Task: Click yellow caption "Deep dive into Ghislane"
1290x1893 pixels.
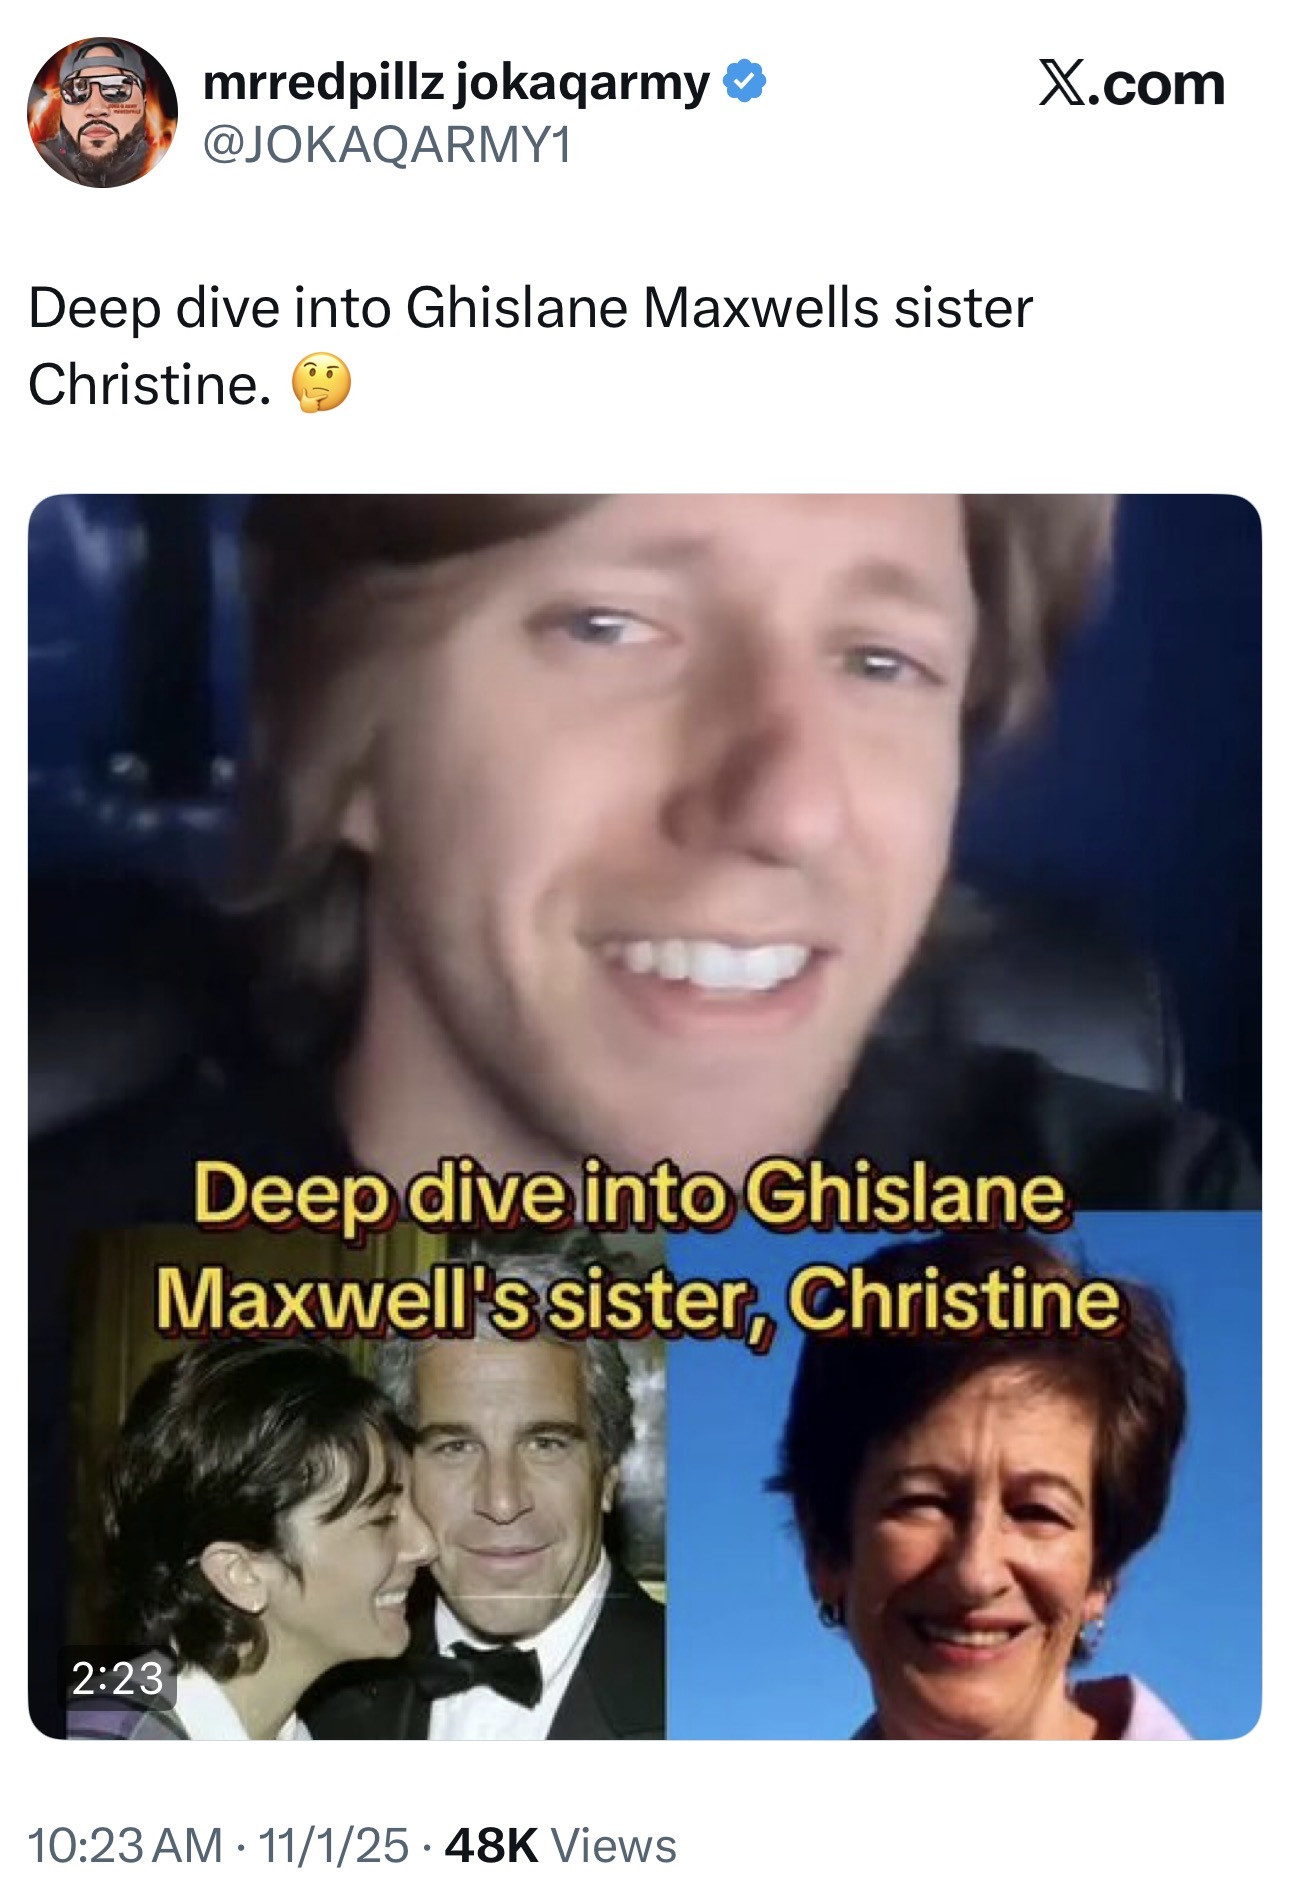Action: click(x=630, y=1194)
